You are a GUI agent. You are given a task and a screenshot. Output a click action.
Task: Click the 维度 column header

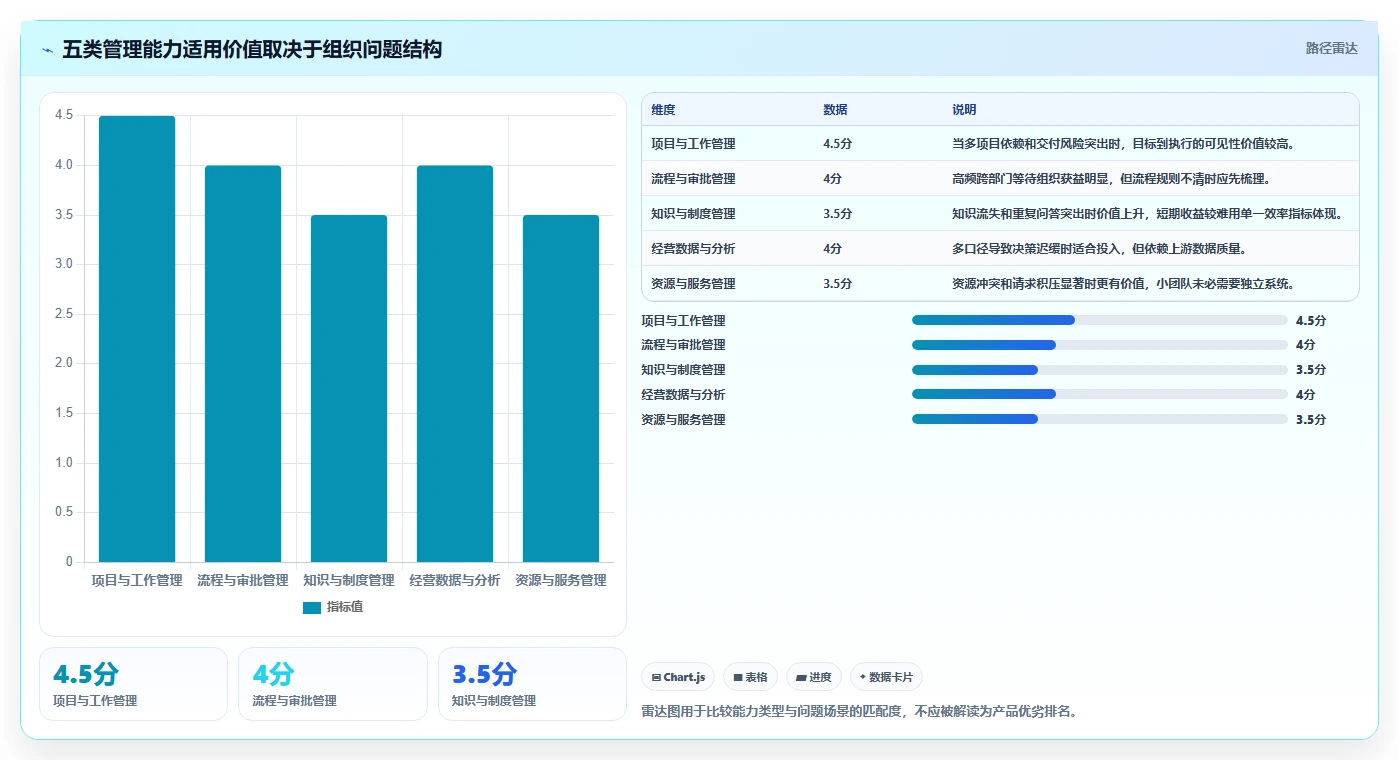(x=663, y=110)
